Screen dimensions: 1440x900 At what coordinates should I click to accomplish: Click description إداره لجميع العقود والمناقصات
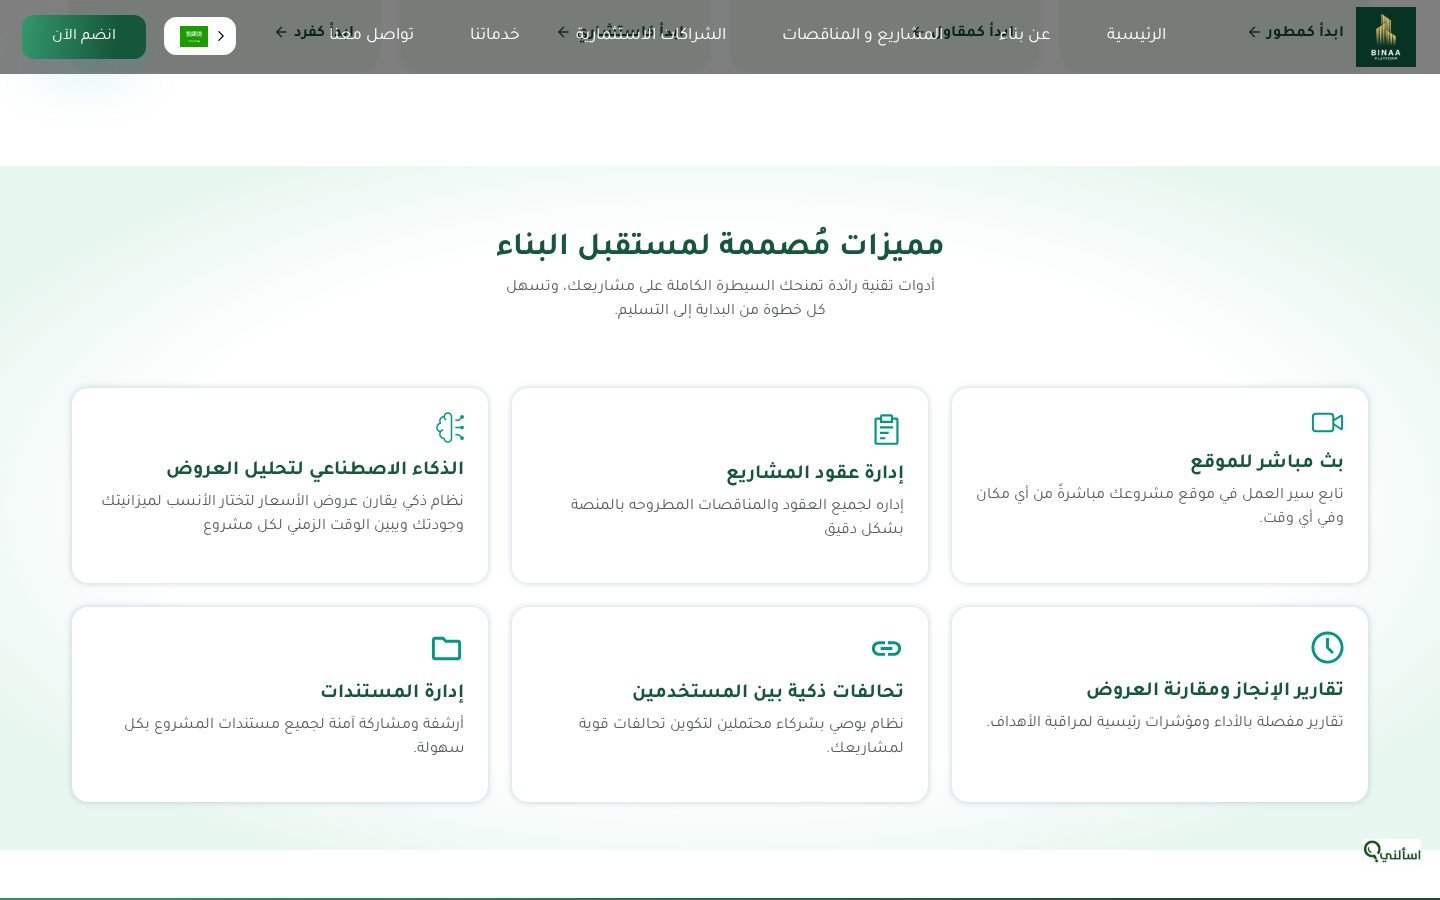[x=737, y=517]
